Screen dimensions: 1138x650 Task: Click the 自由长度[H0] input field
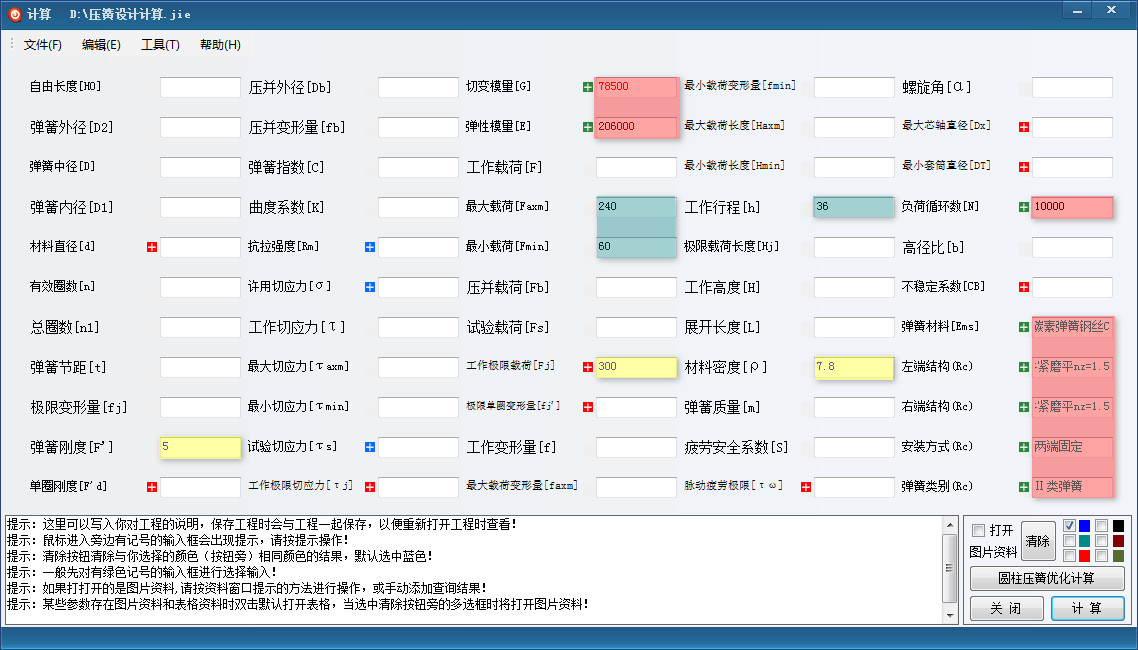[x=200, y=87]
